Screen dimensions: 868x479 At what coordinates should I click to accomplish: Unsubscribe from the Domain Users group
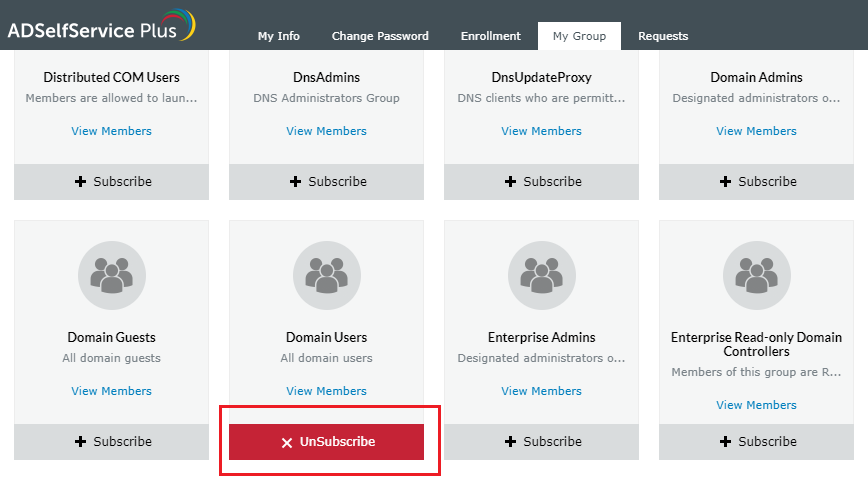point(327,442)
